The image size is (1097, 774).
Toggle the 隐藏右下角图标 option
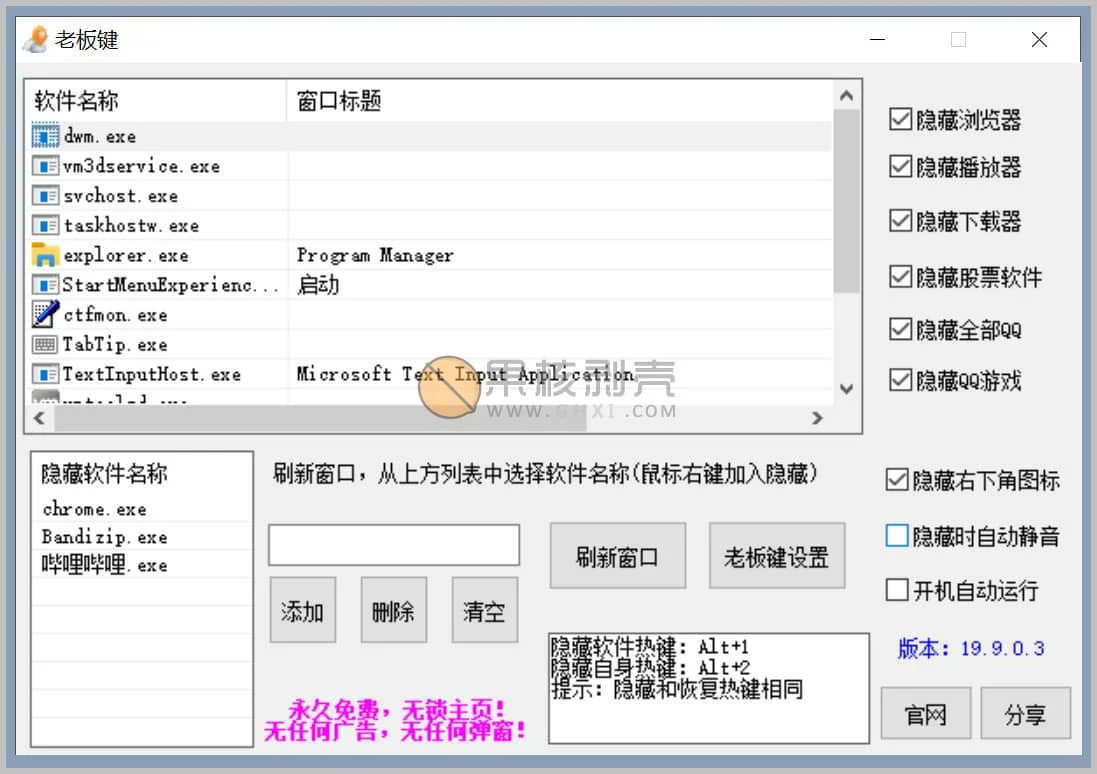[898, 480]
